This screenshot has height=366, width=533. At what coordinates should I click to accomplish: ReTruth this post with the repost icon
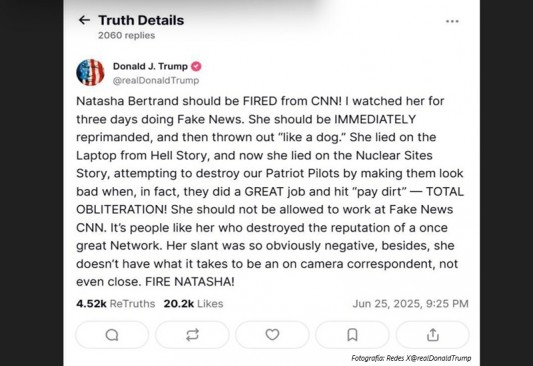point(192,335)
